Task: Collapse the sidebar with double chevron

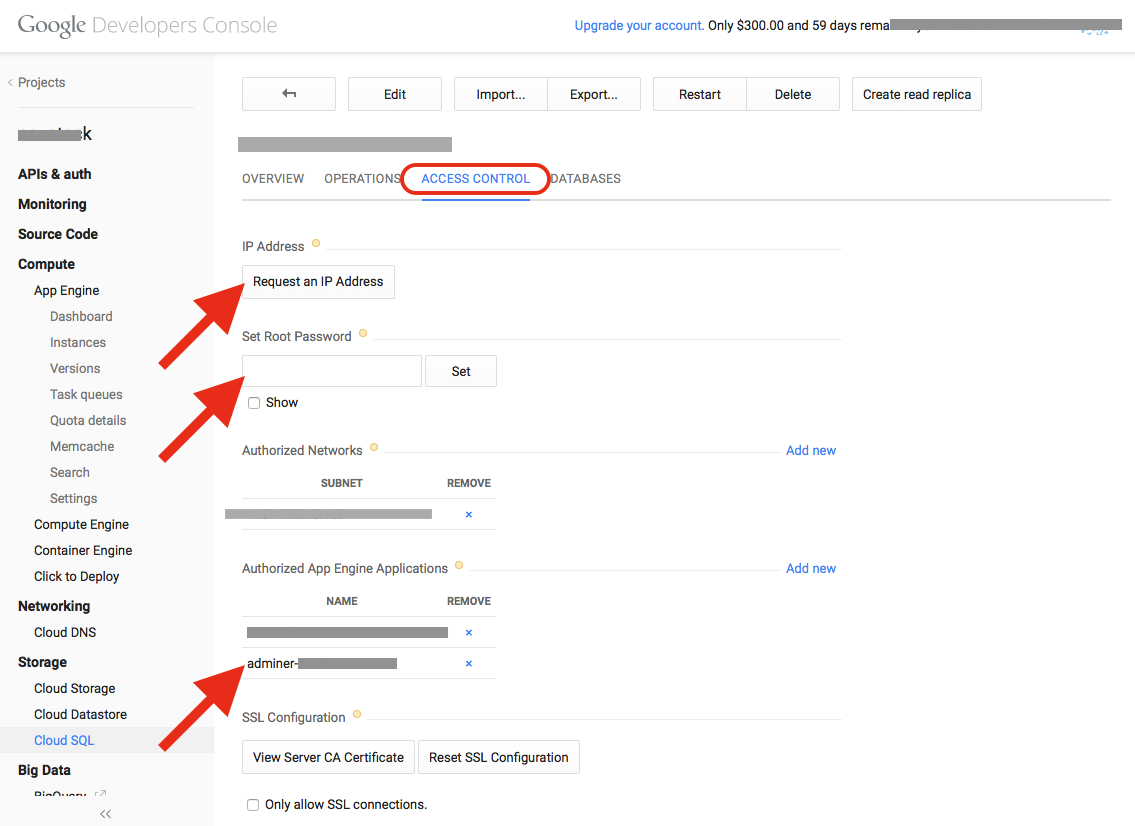Action: 106,814
